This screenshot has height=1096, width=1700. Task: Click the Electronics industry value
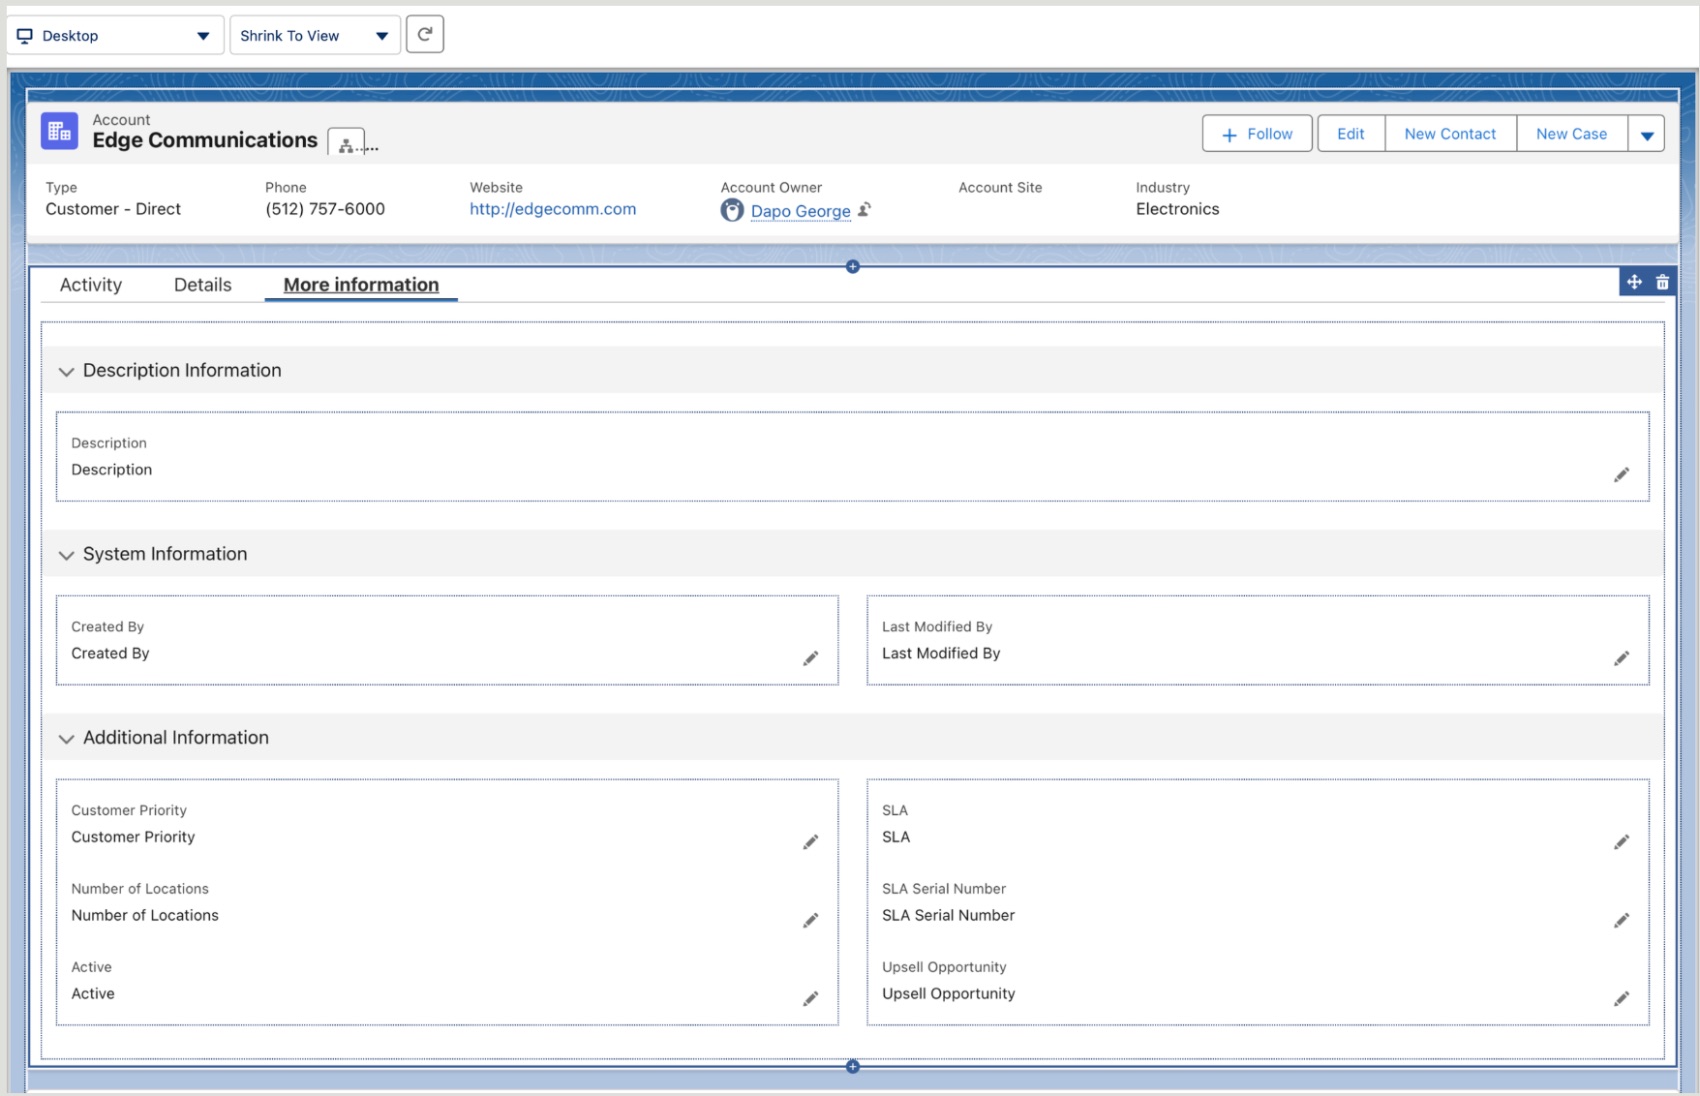[1178, 209]
